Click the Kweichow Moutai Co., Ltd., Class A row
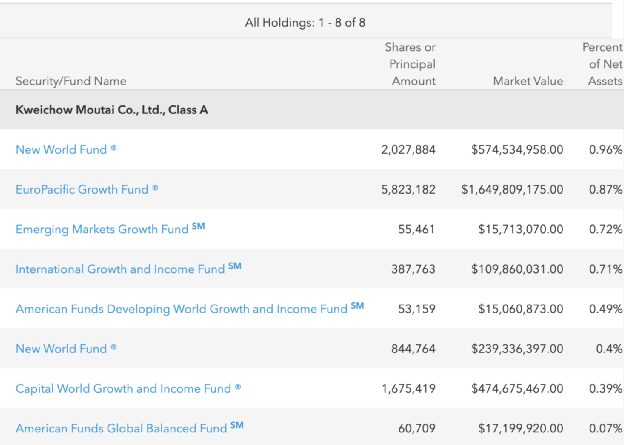 (112, 110)
